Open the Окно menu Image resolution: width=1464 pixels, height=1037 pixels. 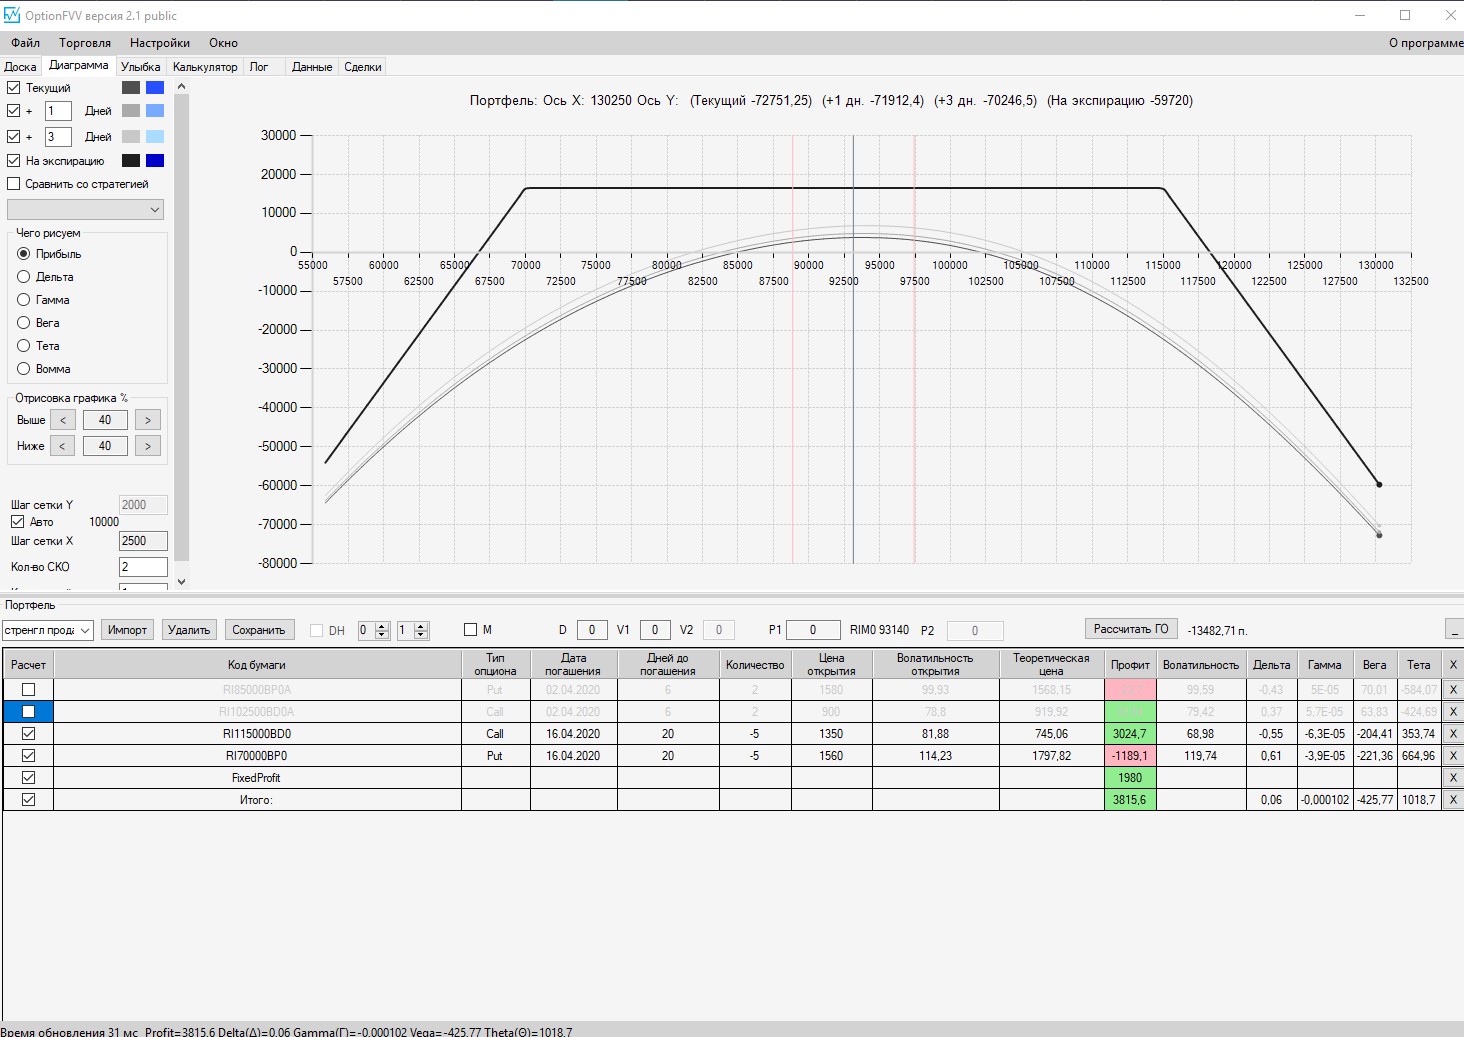point(224,43)
